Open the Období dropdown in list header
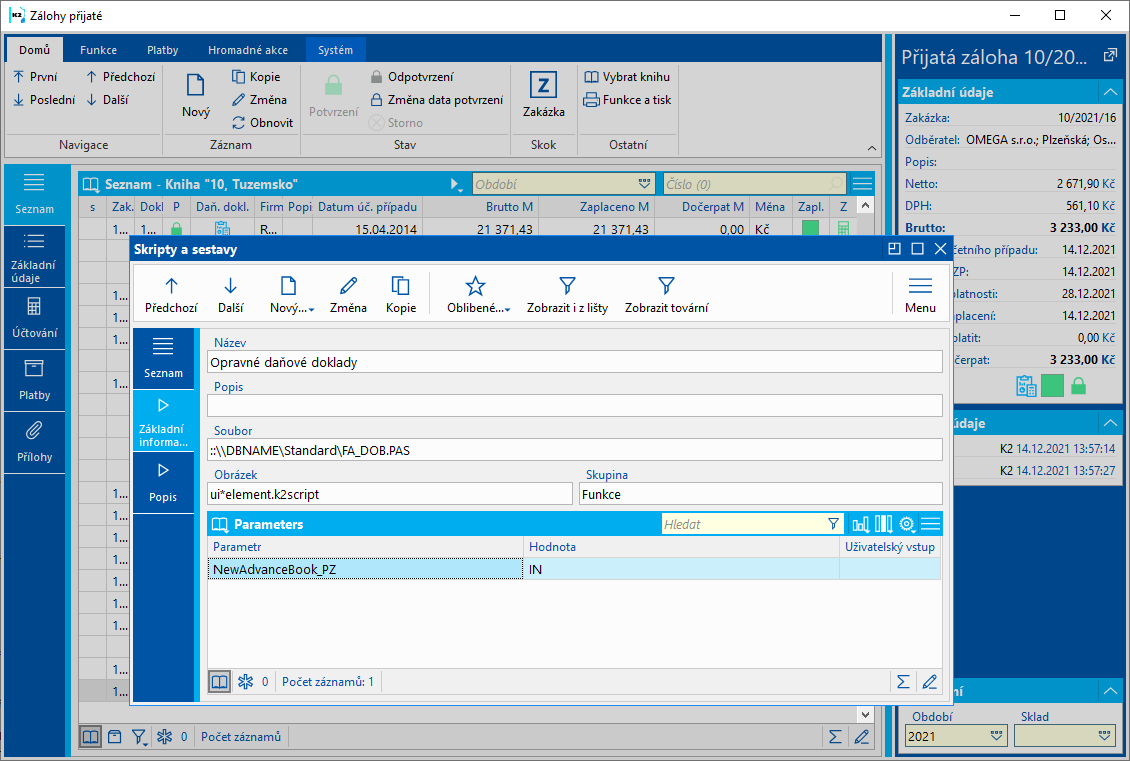1130x761 pixels. [644, 184]
